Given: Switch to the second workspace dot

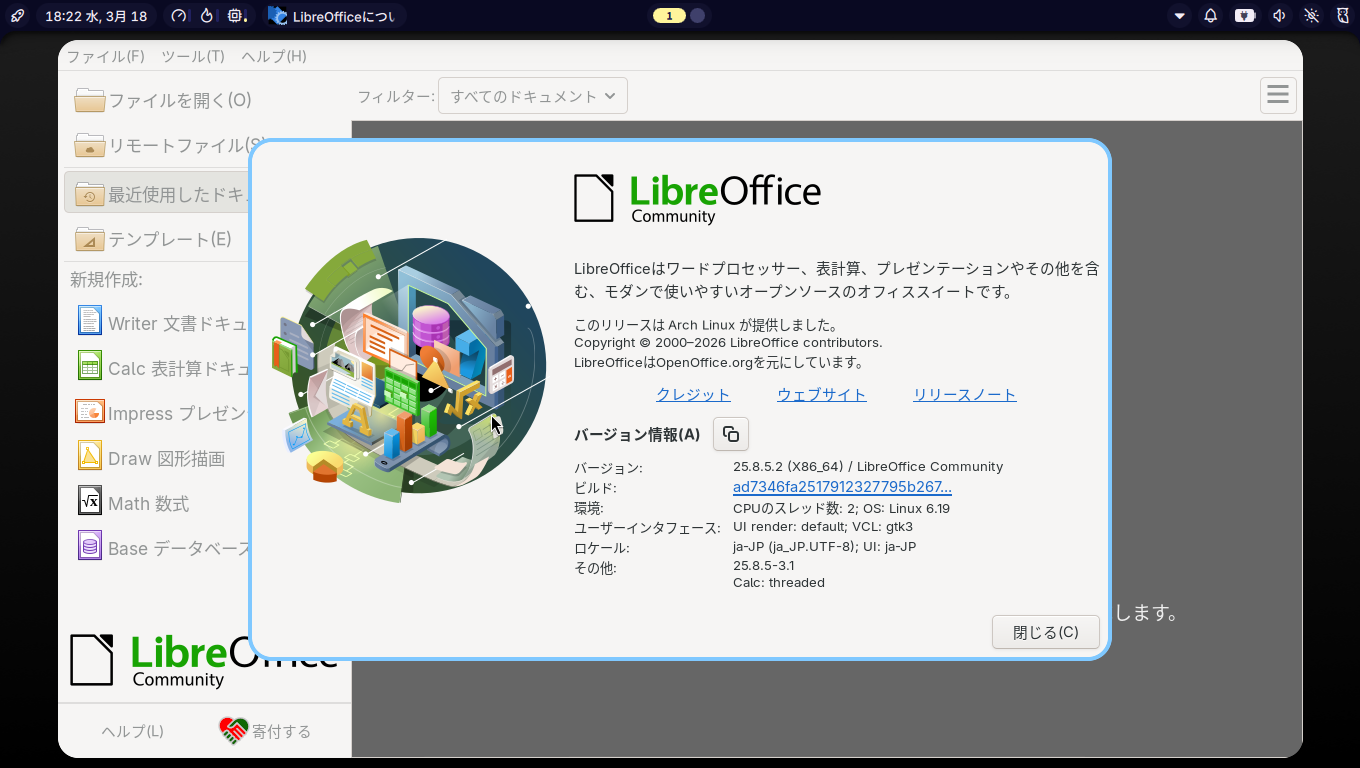Looking at the screenshot, I should pyautogui.click(x=698, y=15).
